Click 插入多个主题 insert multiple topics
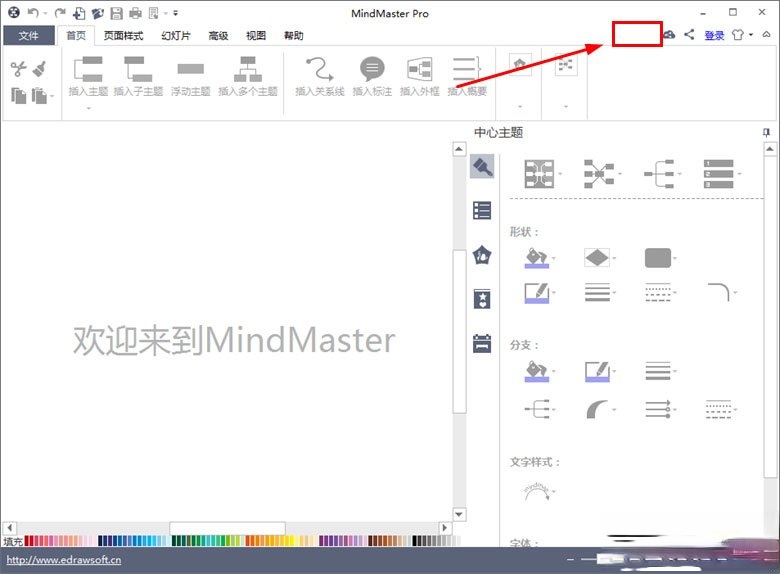 point(248,76)
